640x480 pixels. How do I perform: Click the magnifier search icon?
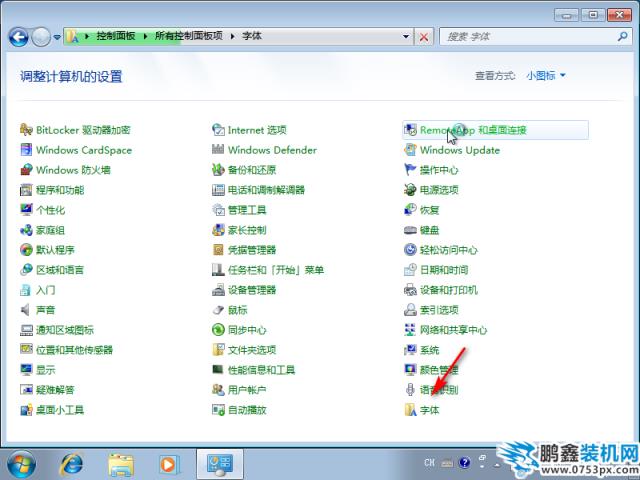click(622, 37)
